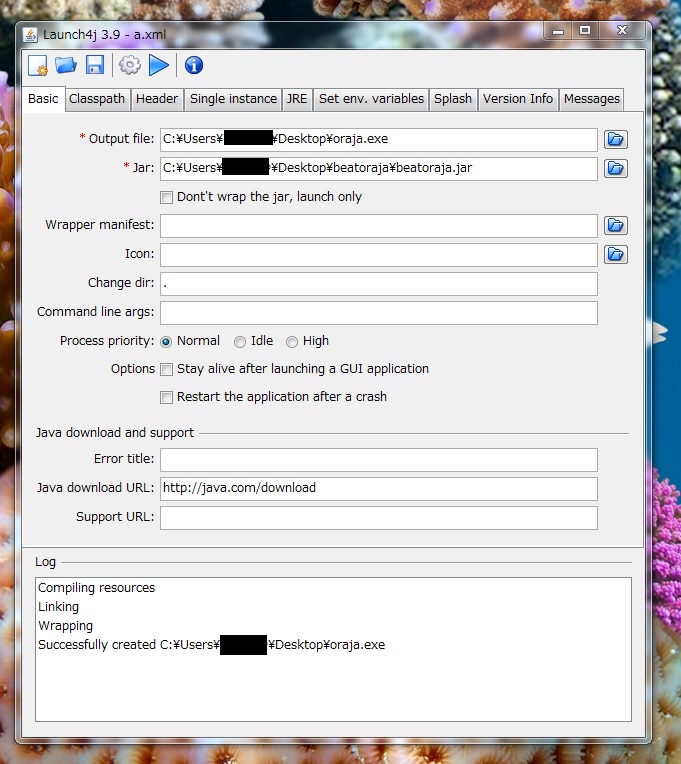
Task: Enable Stay alive after launching a GUI application
Action: (x=167, y=369)
